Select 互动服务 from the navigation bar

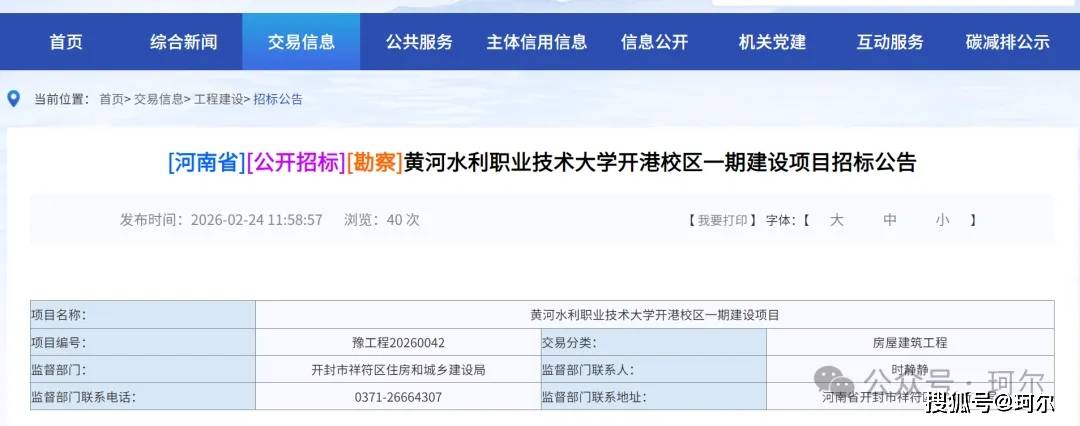[890, 42]
